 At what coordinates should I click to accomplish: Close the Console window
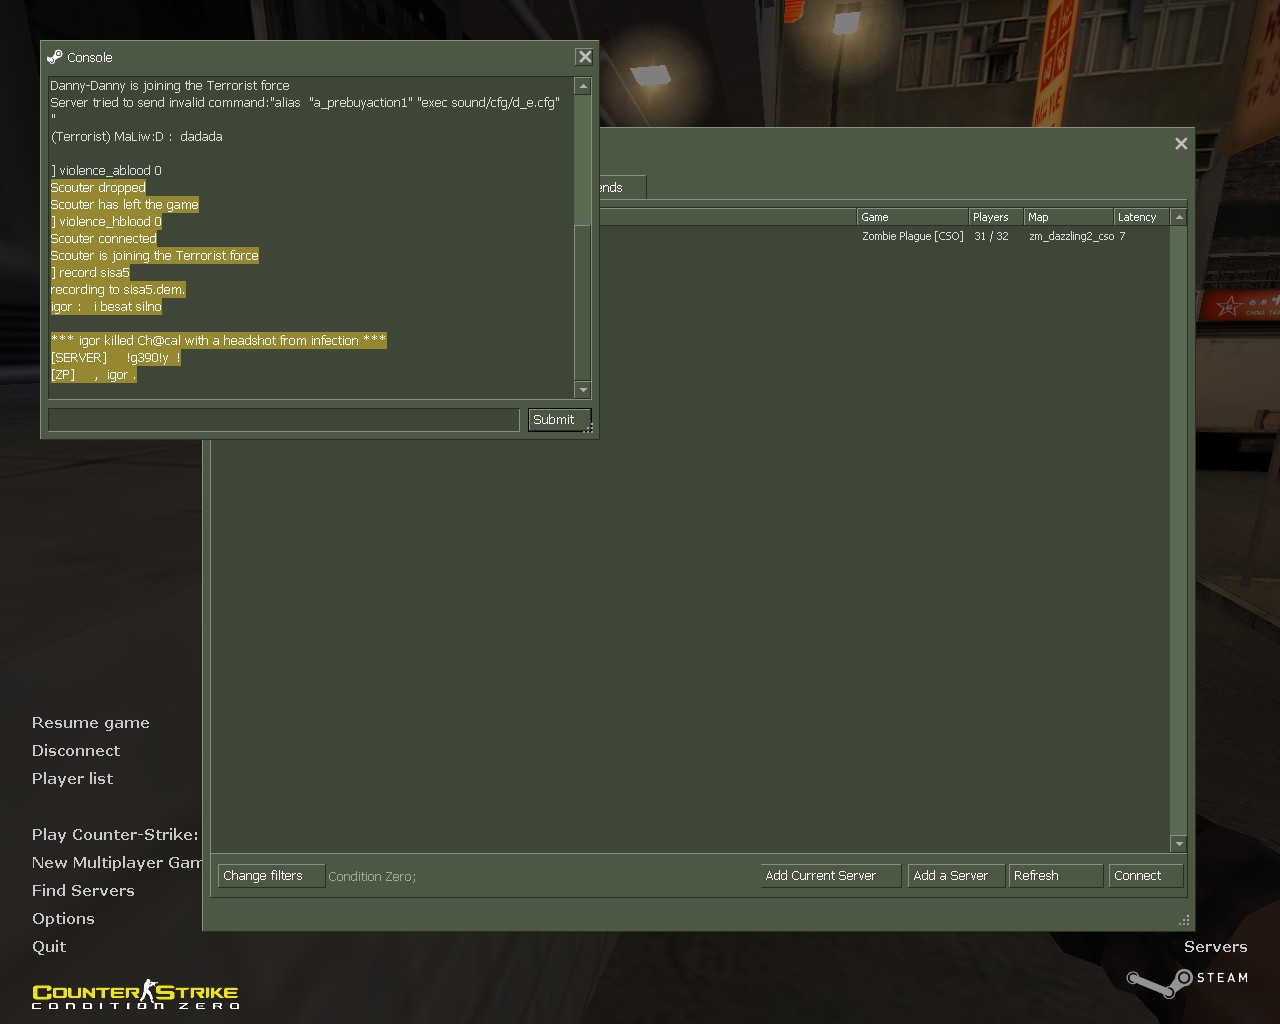(585, 57)
